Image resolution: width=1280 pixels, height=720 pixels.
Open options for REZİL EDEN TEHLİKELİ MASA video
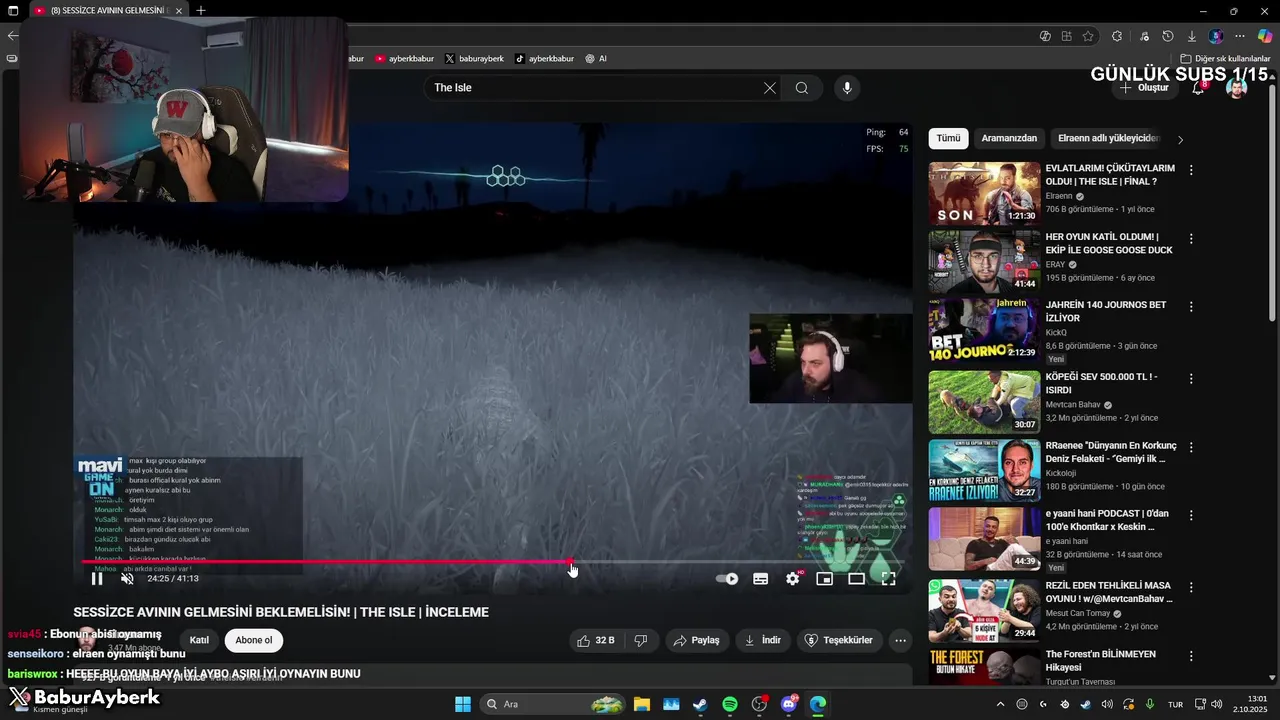pos(1191,586)
